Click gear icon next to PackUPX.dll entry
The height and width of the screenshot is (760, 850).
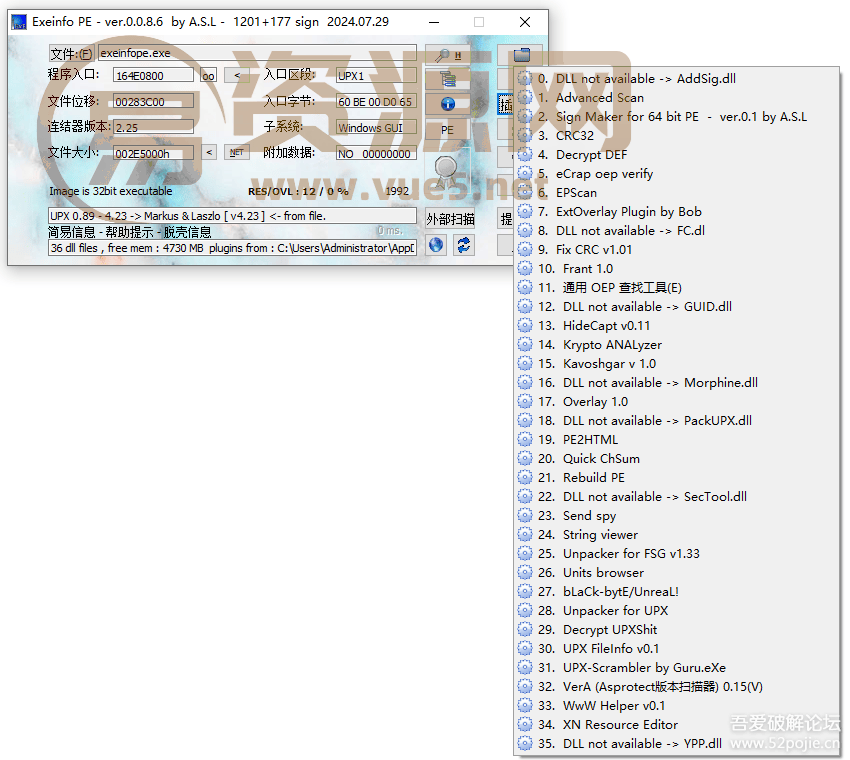pyautogui.click(x=525, y=421)
